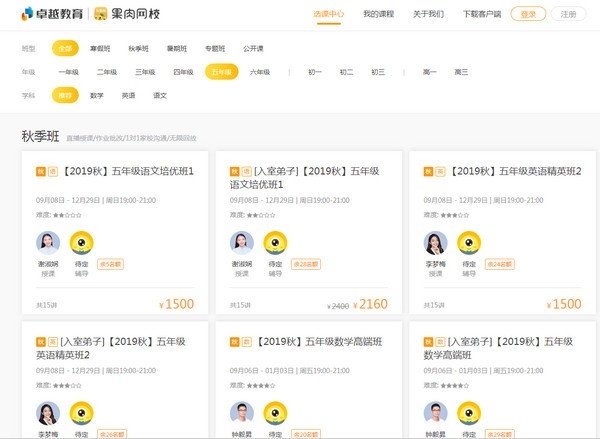Open teacher 谢淑娴's avatar in first course card
The image size is (600, 439).
(x=48, y=243)
